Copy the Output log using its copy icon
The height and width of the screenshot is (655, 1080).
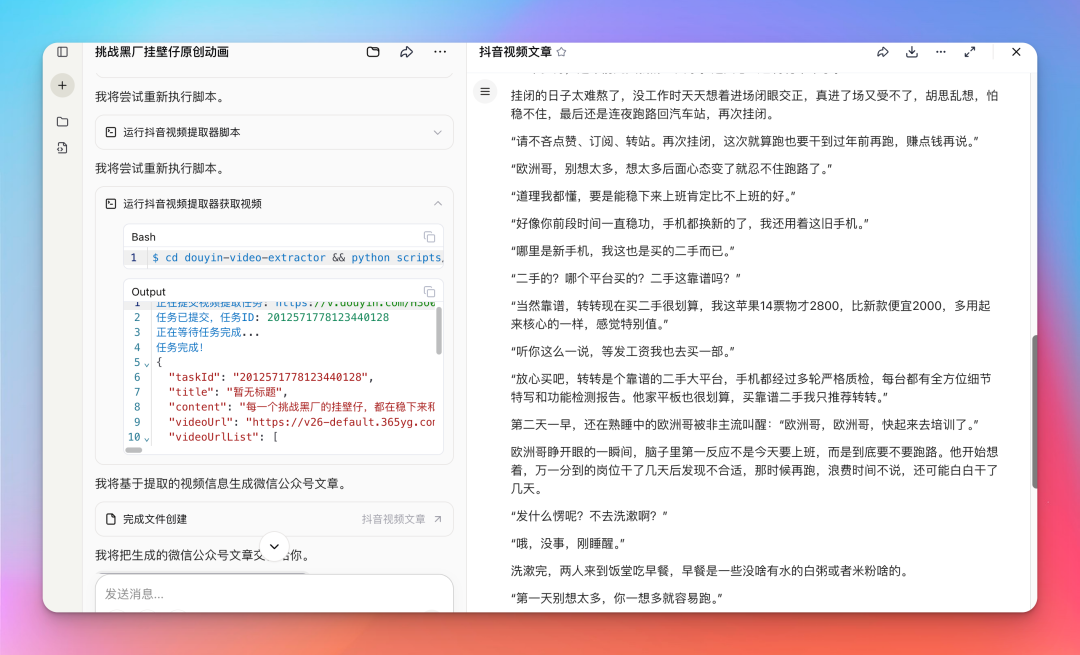pos(430,290)
